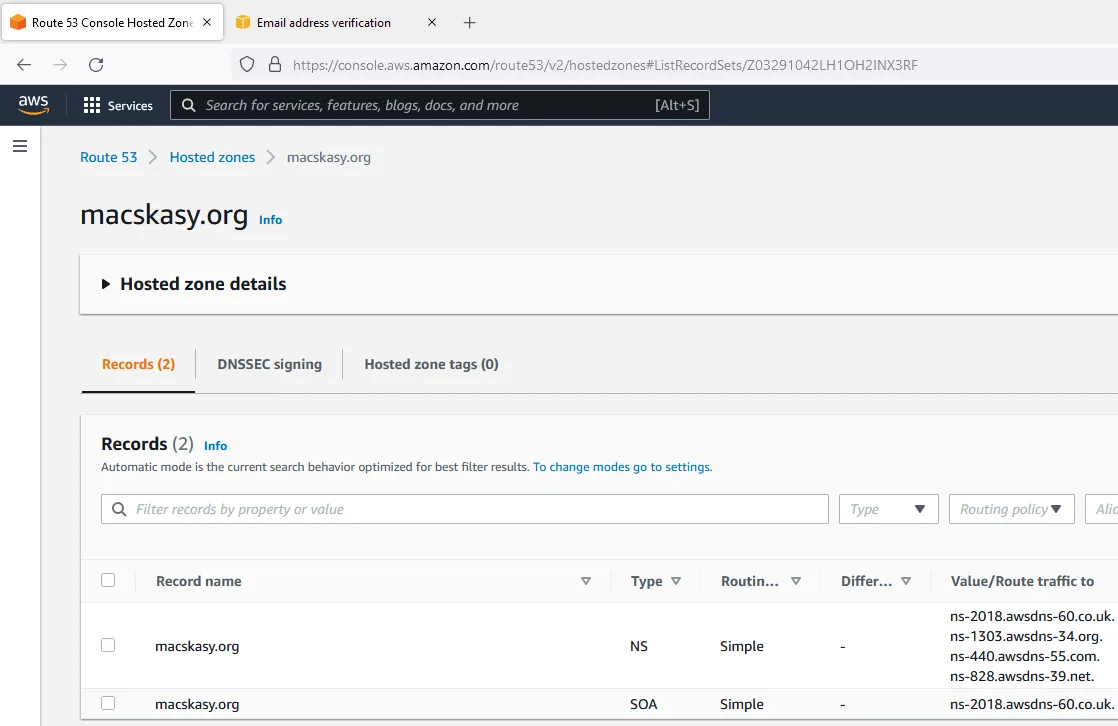Click ns-1303.awsdns-34.org. value
The width and height of the screenshot is (1118, 726).
pyautogui.click(x=1026, y=636)
